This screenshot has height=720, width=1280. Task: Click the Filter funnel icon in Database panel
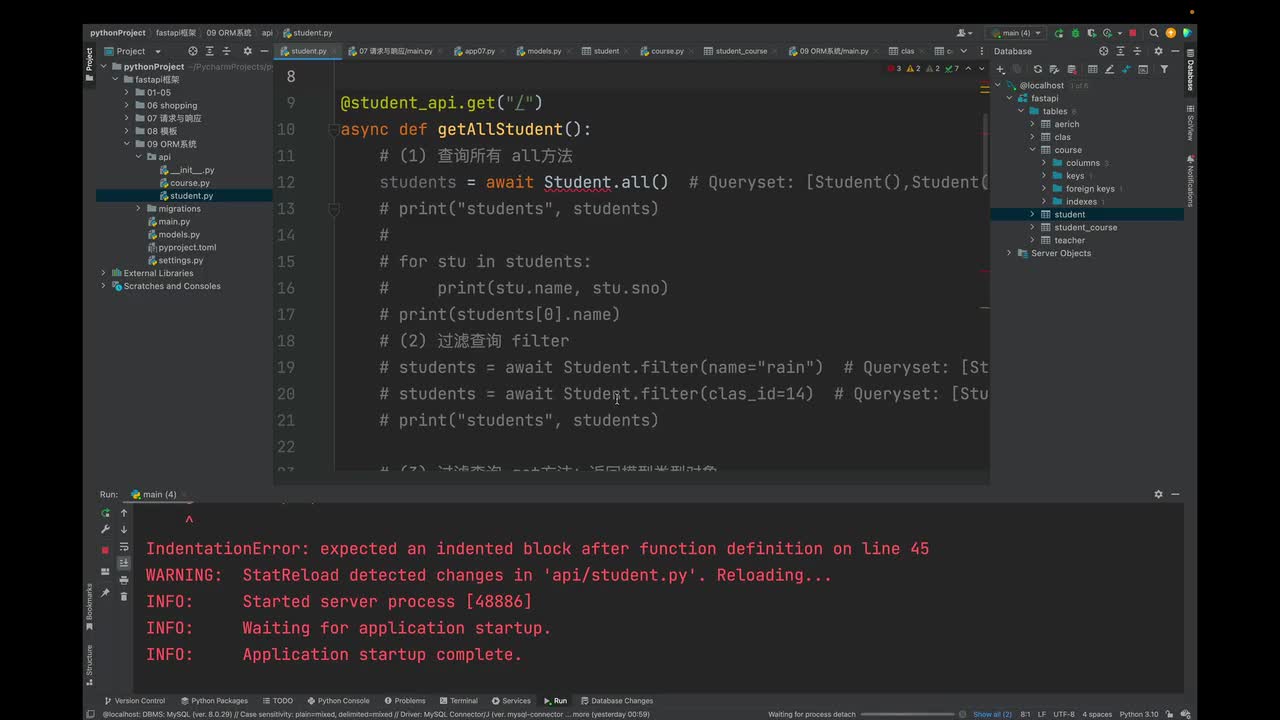(1163, 69)
